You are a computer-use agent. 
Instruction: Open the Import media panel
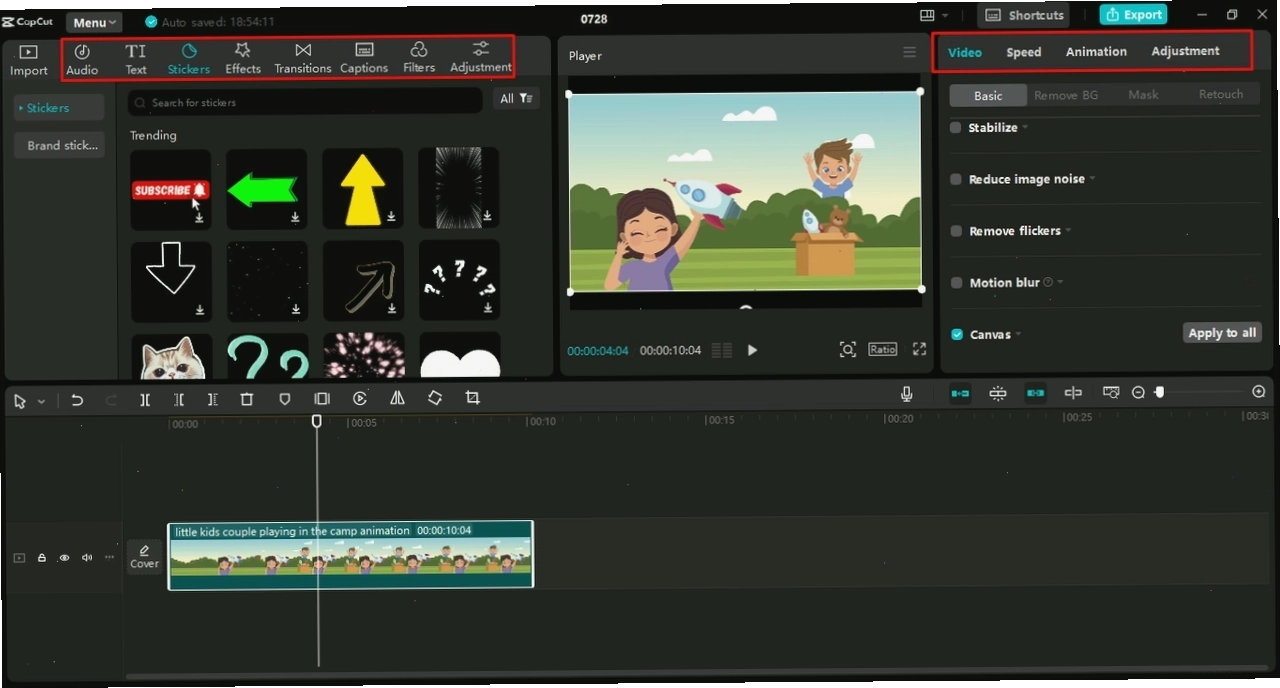pyautogui.click(x=29, y=60)
